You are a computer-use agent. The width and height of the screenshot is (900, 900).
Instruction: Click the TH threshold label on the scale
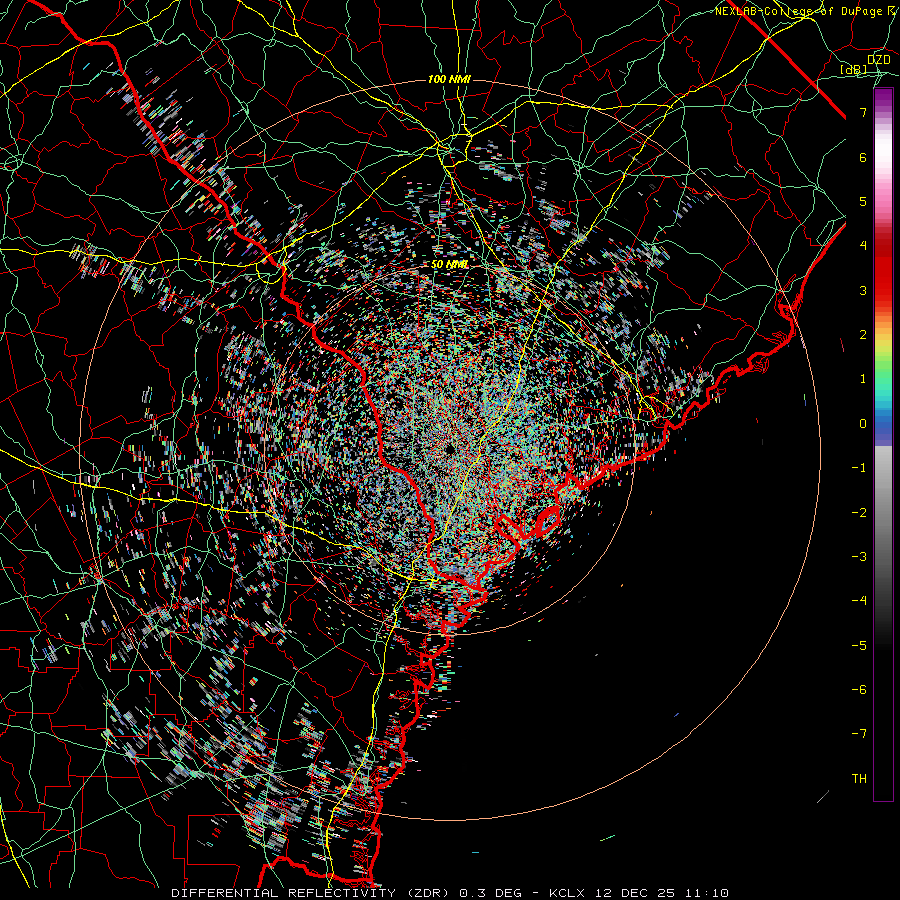click(x=859, y=779)
